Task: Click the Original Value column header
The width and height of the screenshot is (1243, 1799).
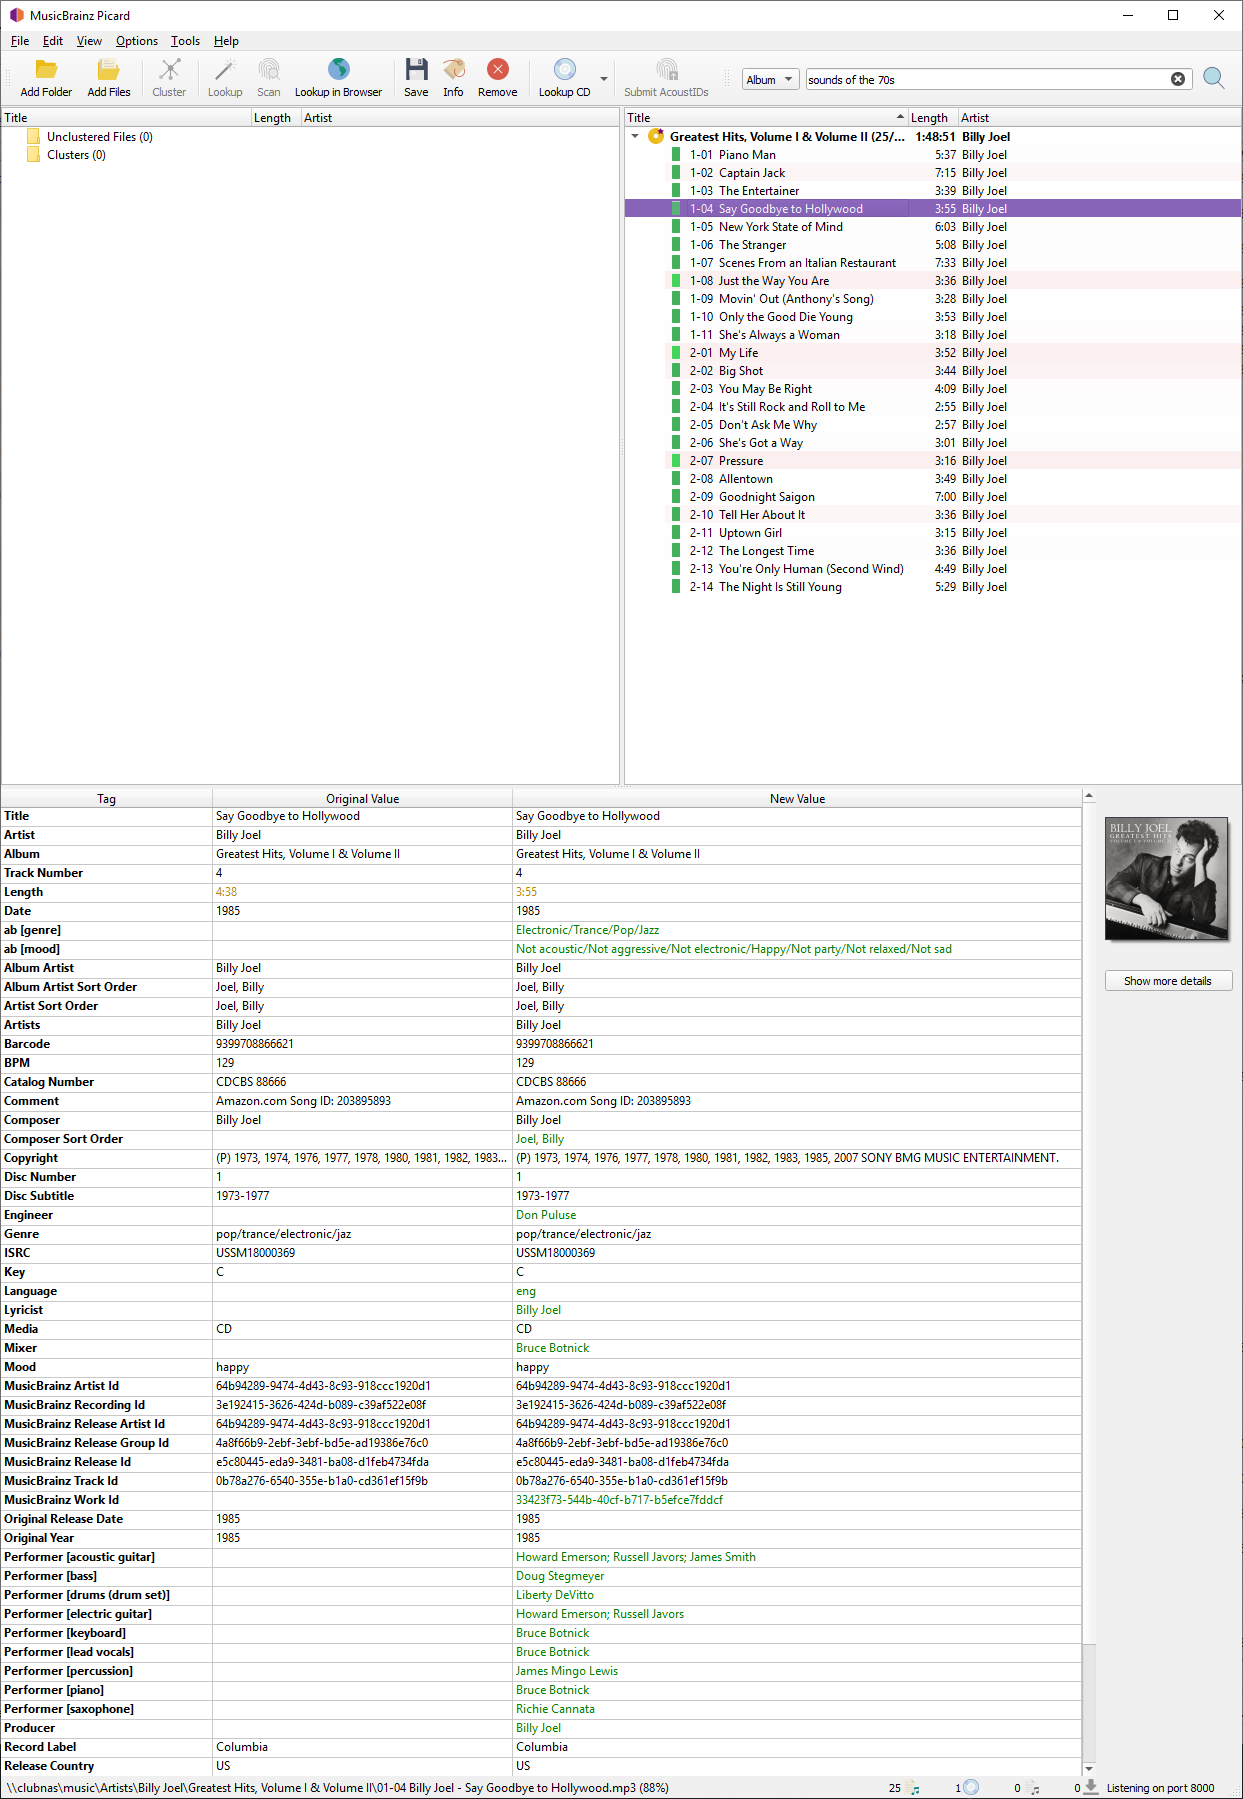Action: [362, 798]
